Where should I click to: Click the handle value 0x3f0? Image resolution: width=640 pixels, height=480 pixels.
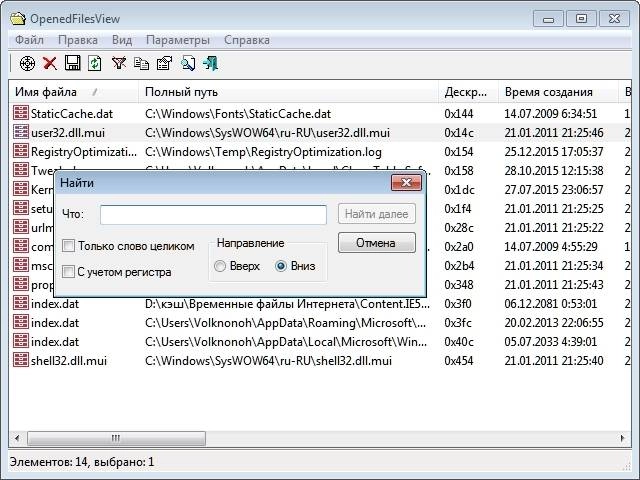point(458,304)
